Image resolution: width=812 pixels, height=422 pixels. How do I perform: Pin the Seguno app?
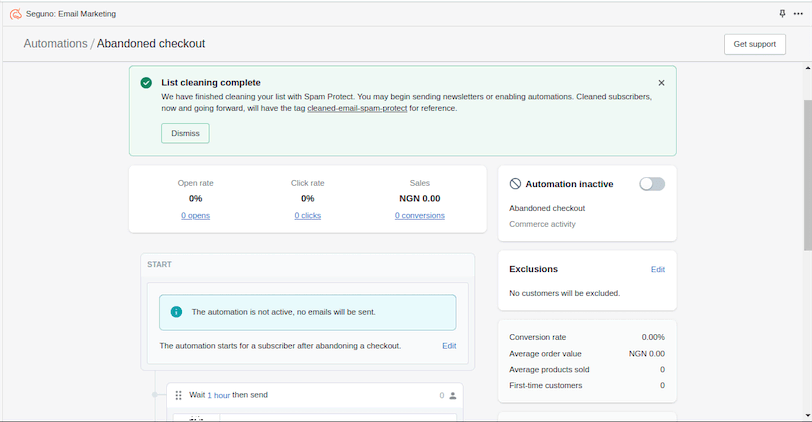pyautogui.click(x=782, y=14)
